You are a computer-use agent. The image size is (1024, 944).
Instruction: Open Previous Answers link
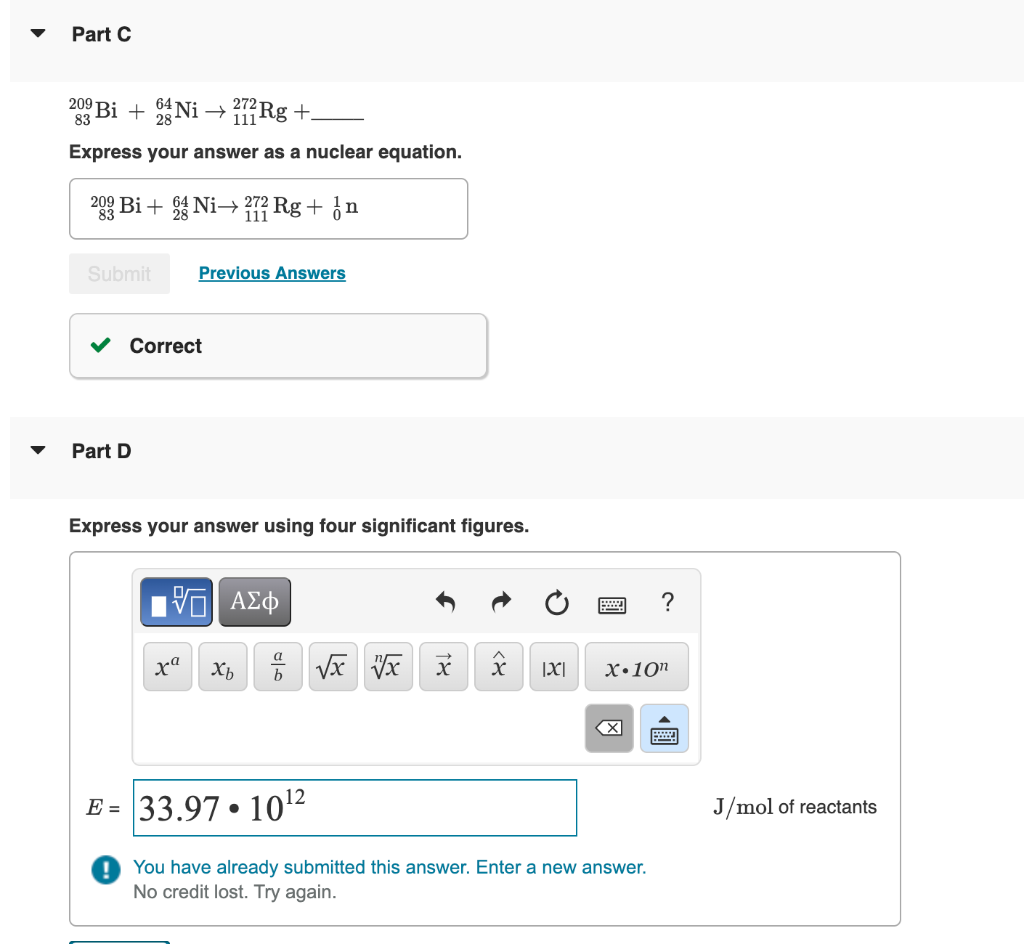tap(272, 272)
